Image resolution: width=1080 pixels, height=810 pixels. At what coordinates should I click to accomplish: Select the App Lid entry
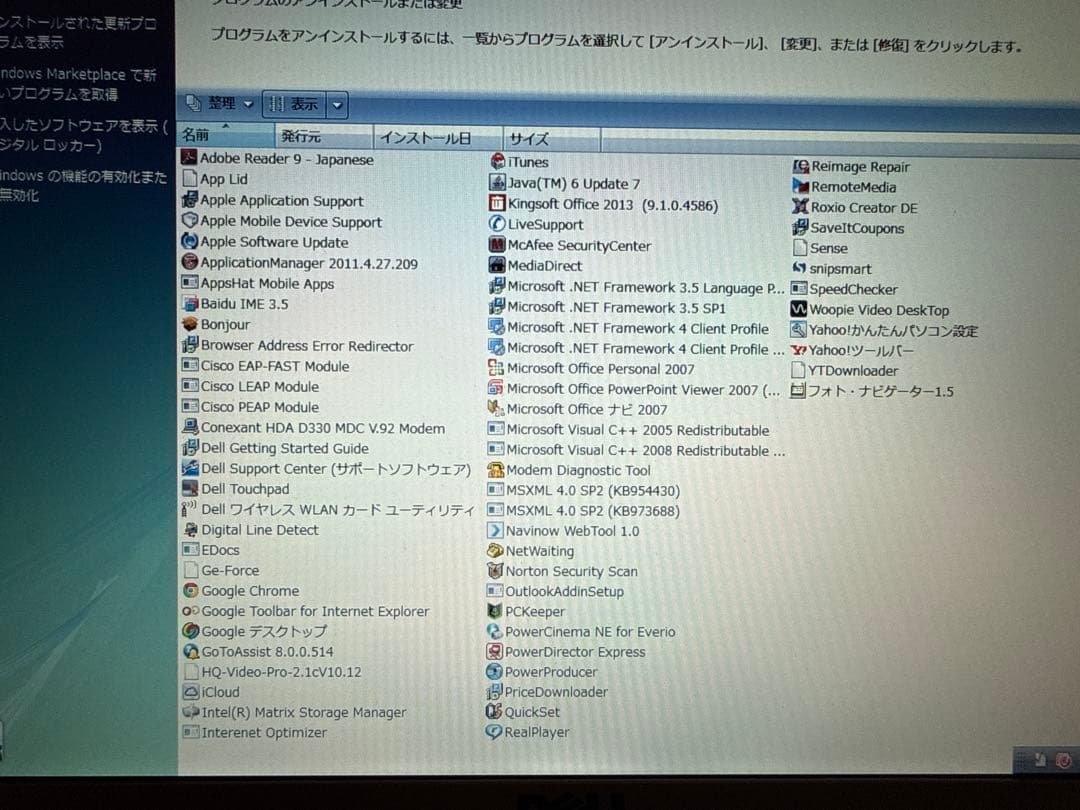[215, 179]
